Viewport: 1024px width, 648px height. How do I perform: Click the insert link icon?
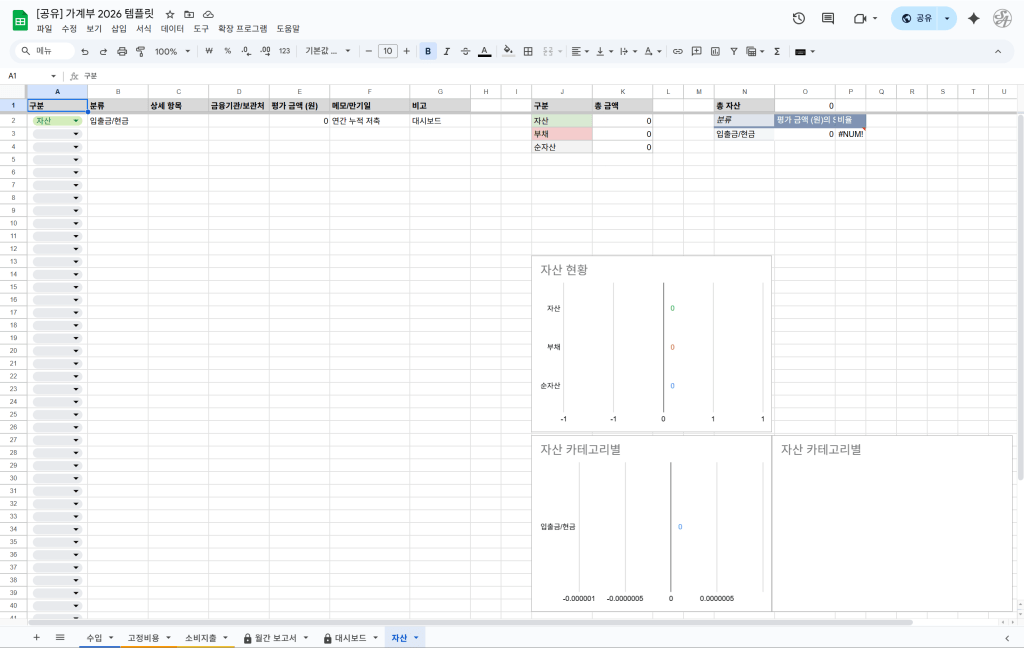pos(678,51)
